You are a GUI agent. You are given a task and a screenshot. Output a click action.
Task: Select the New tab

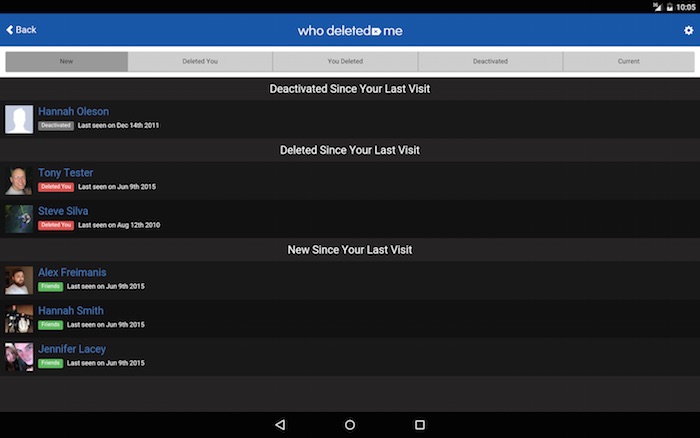tap(66, 62)
